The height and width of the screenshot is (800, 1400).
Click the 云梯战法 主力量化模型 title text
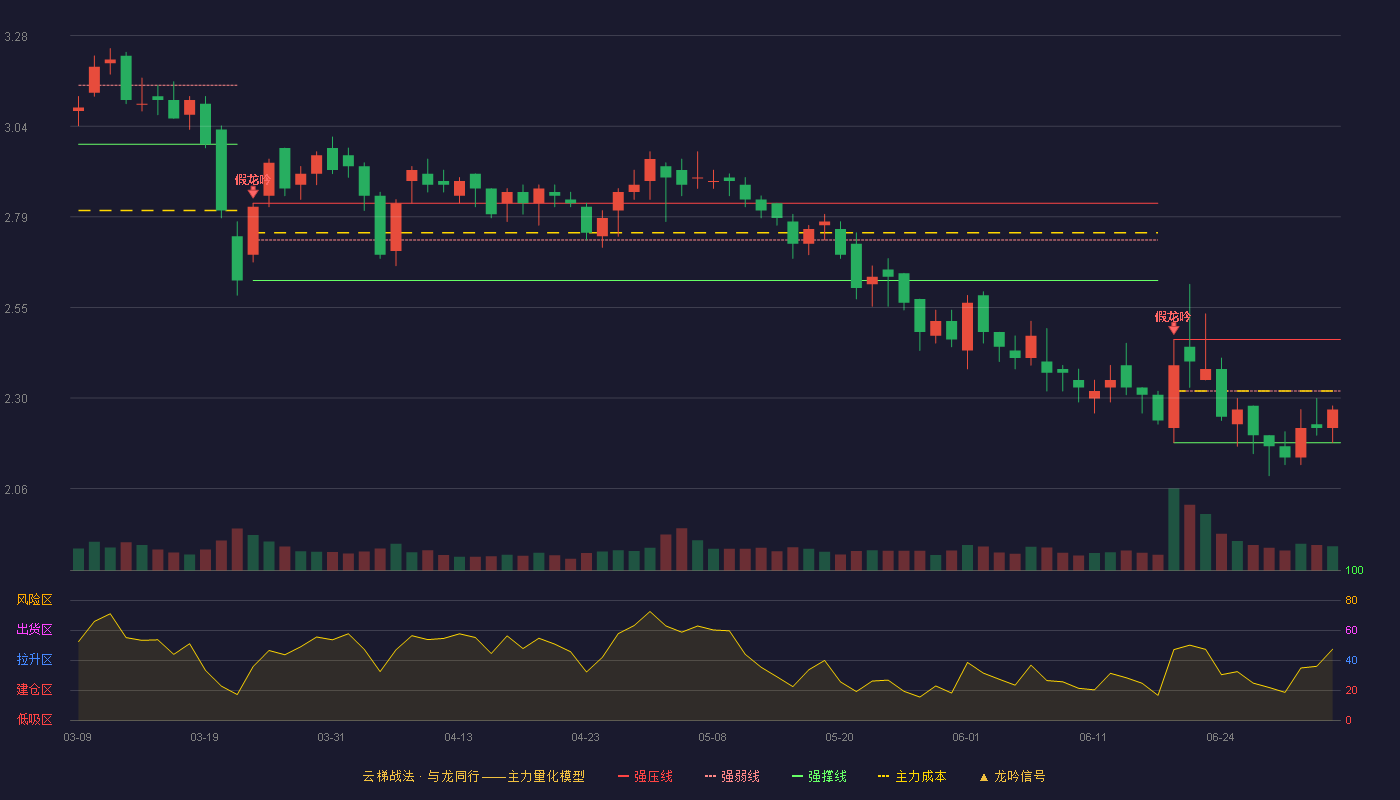pyautogui.click(x=473, y=777)
